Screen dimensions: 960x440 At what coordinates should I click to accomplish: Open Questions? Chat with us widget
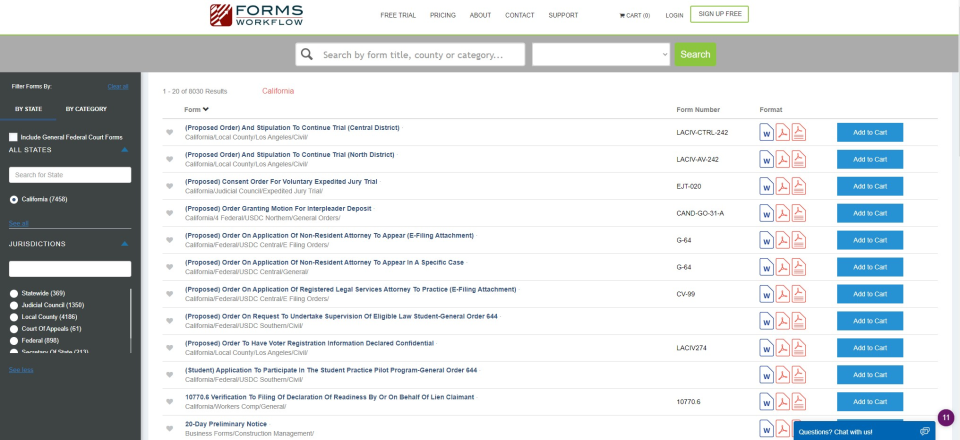click(x=863, y=431)
